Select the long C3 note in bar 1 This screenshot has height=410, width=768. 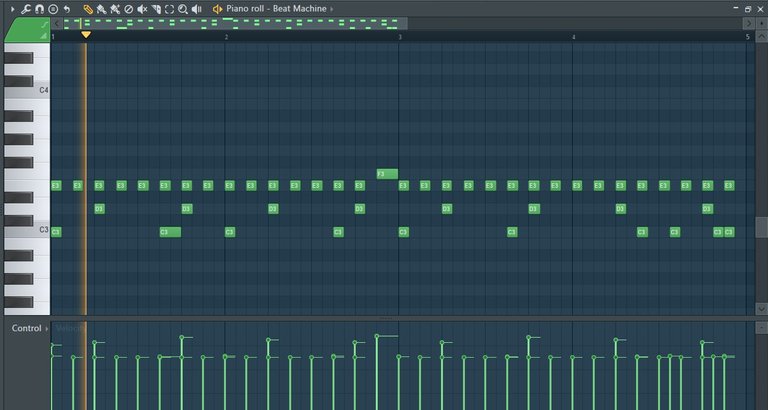[x=170, y=232]
